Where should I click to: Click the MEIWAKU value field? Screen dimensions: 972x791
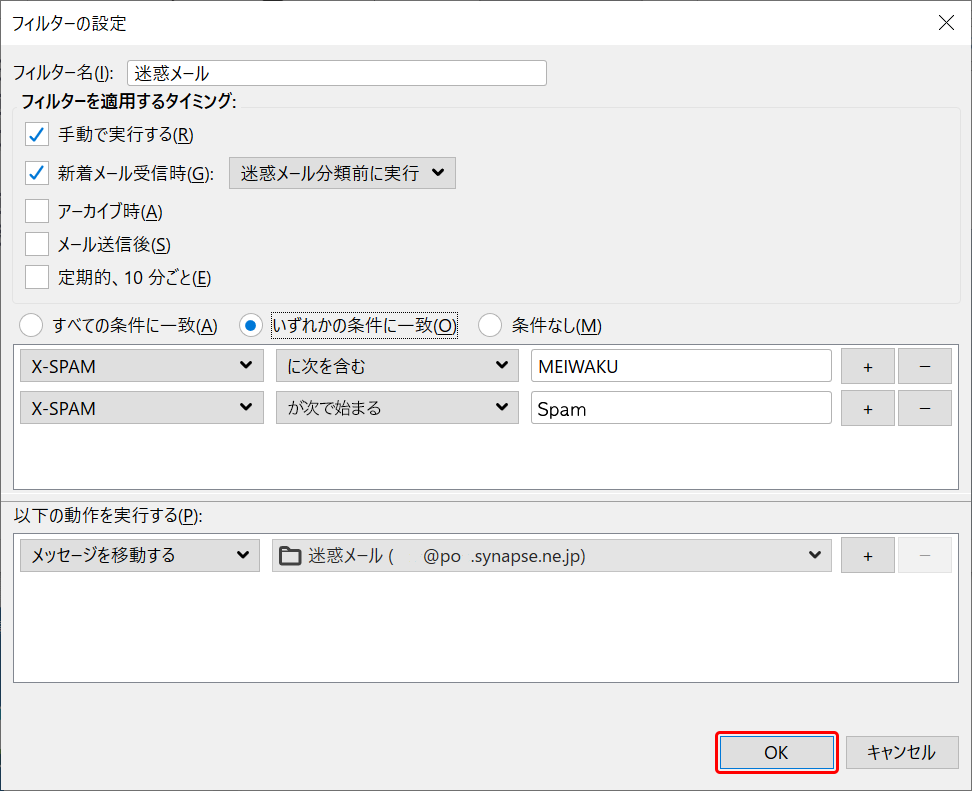pos(681,366)
